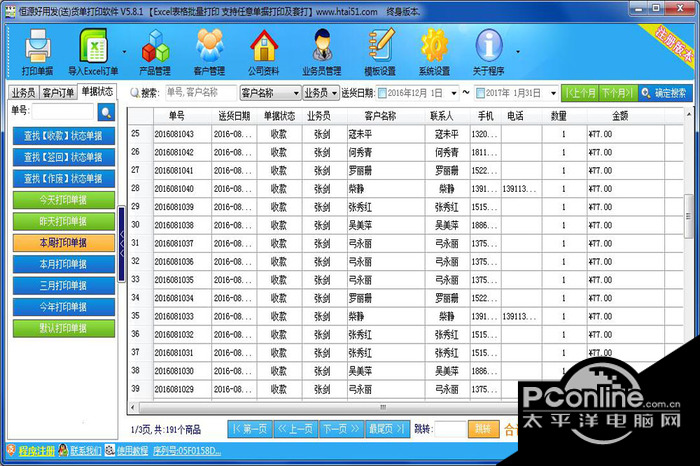Select row number 31
Image resolution: width=700 pixels, height=466 pixels.
[135, 243]
